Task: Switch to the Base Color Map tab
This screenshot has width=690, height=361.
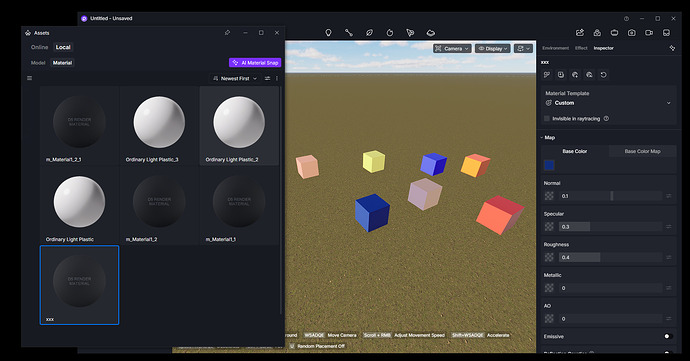Action: [642, 151]
